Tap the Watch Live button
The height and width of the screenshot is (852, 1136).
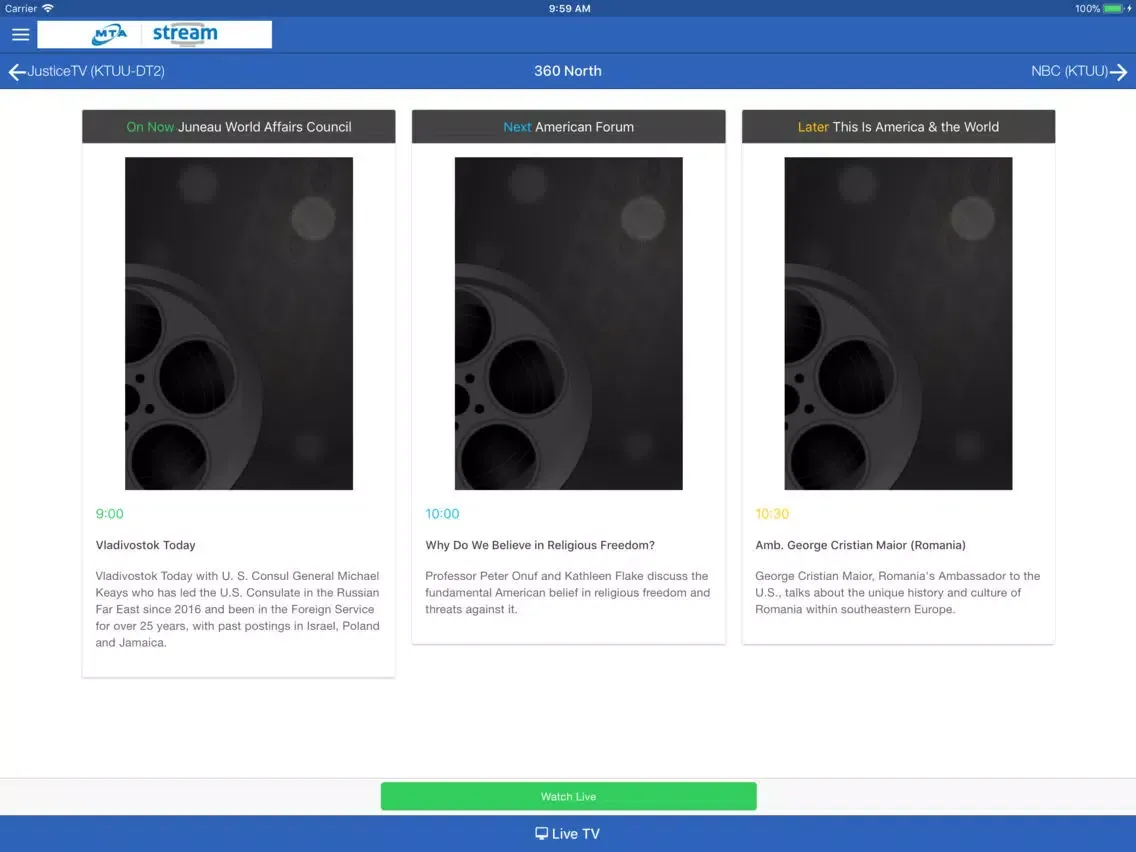[569, 796]
